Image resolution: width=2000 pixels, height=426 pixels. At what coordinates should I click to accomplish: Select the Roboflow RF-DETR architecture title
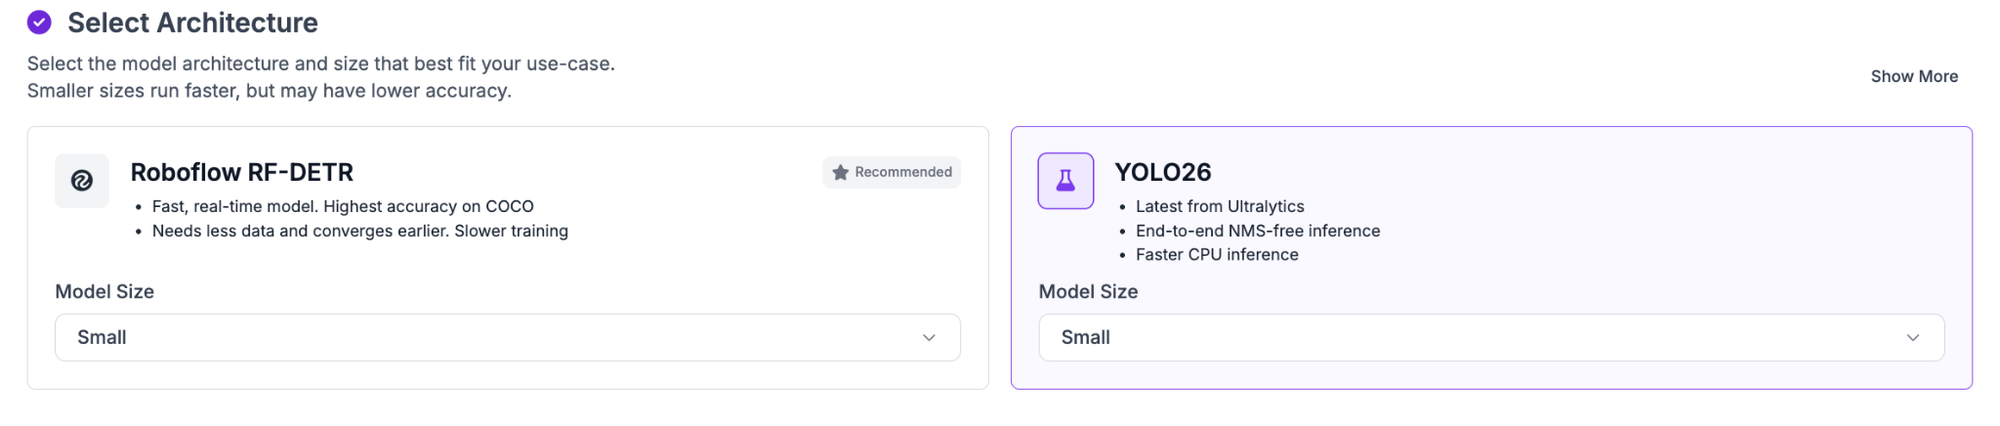(242, 172)
